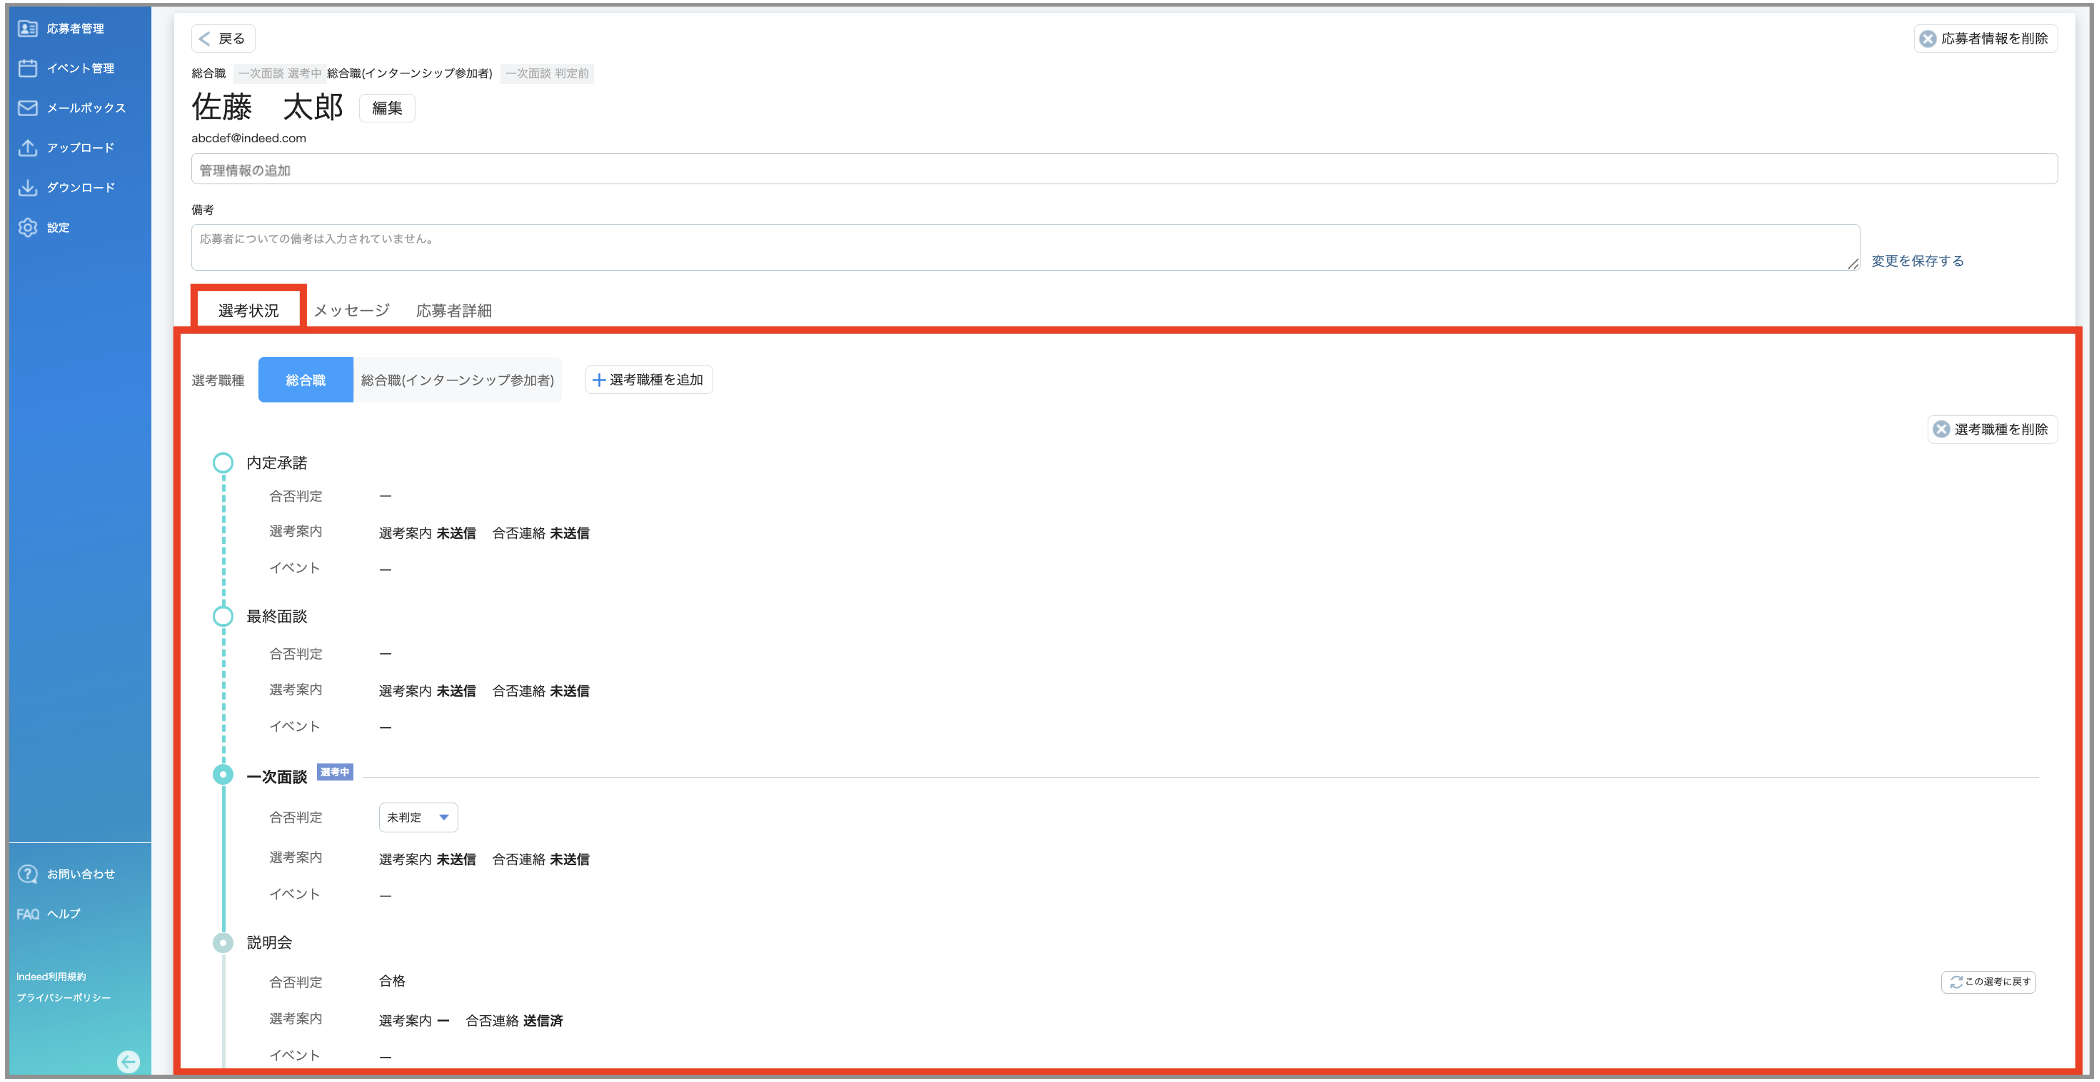2100x1082 pixels.
Task: Open the 未判定 dropdown for 一次面談
Action: point(418,817)
